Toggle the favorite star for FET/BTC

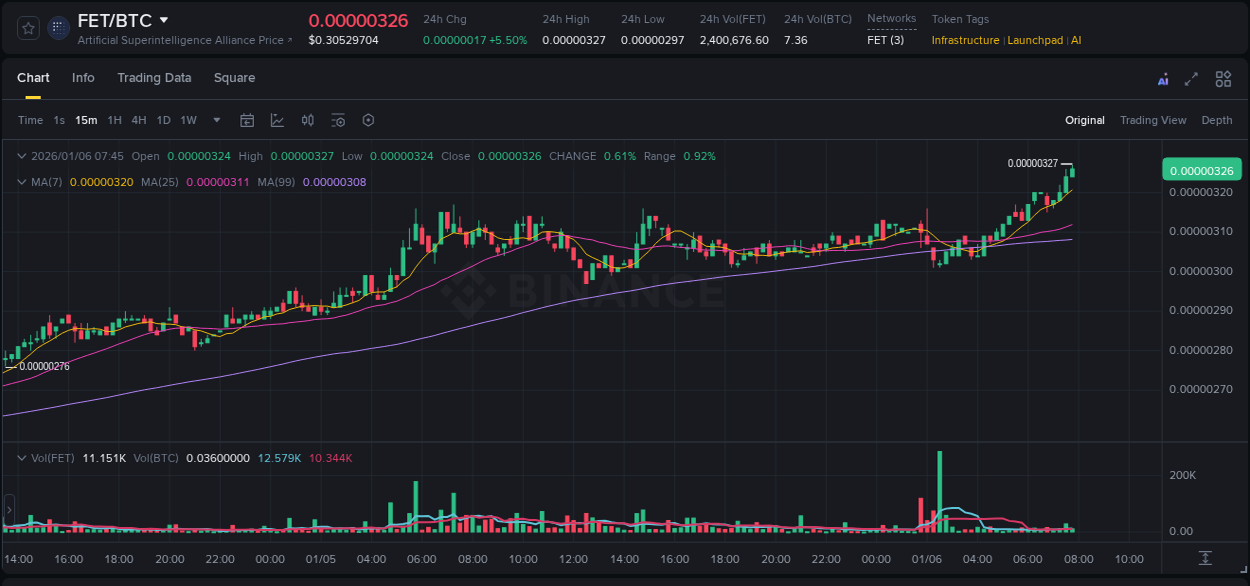(x=27, y=27)
